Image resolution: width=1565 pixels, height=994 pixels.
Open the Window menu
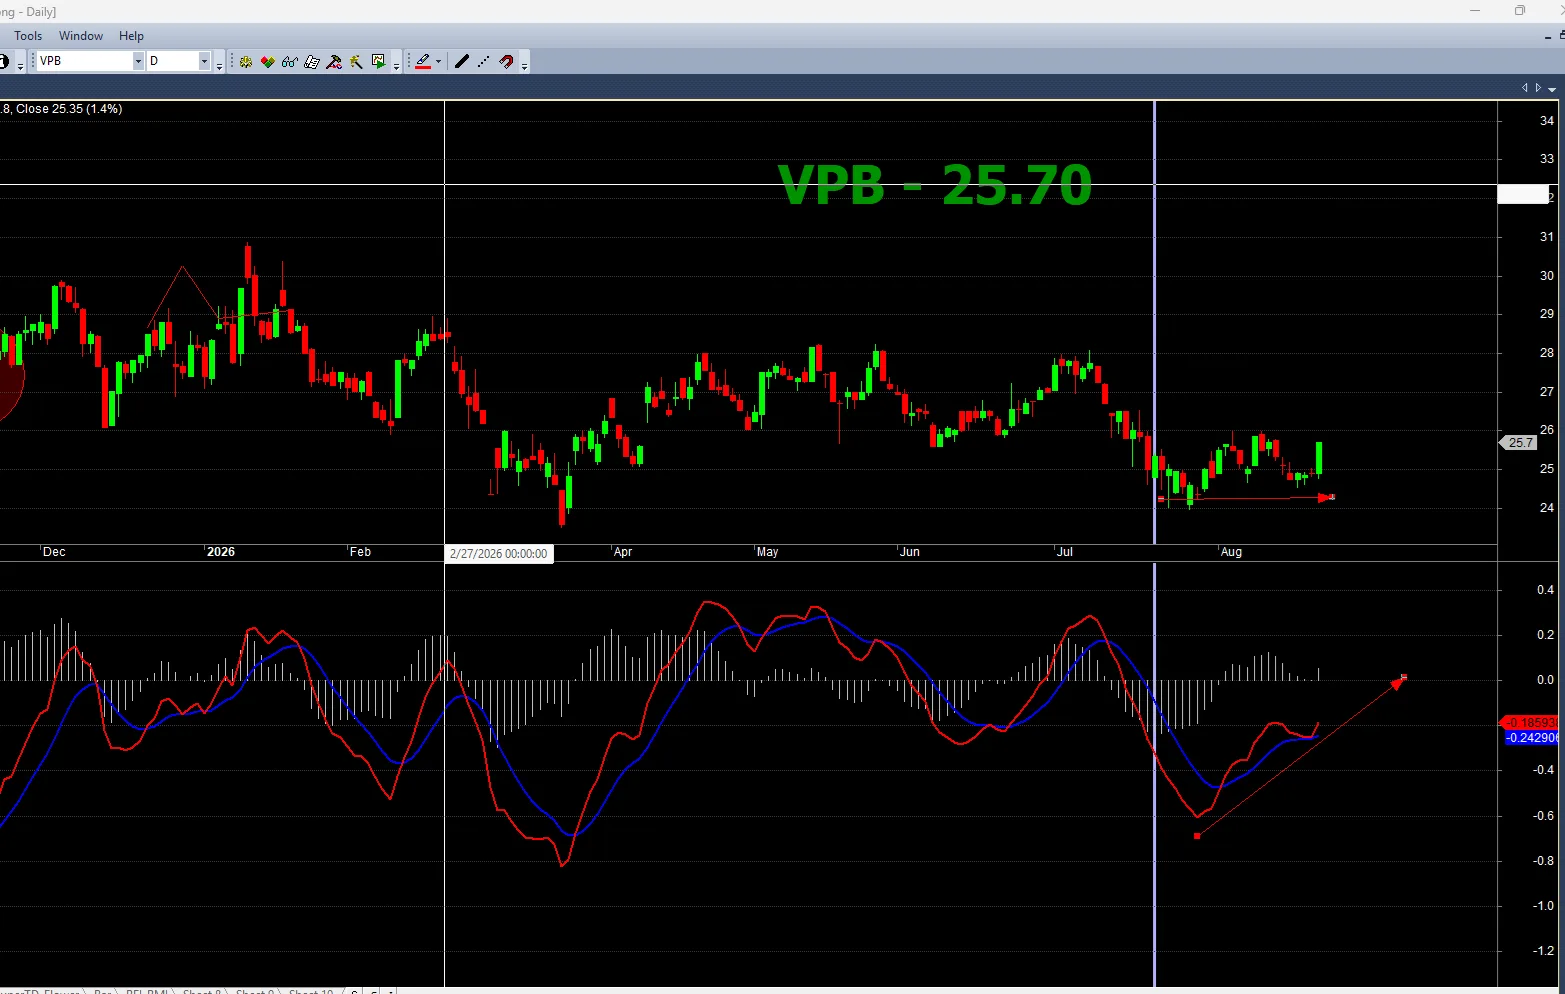coord(81,36)
